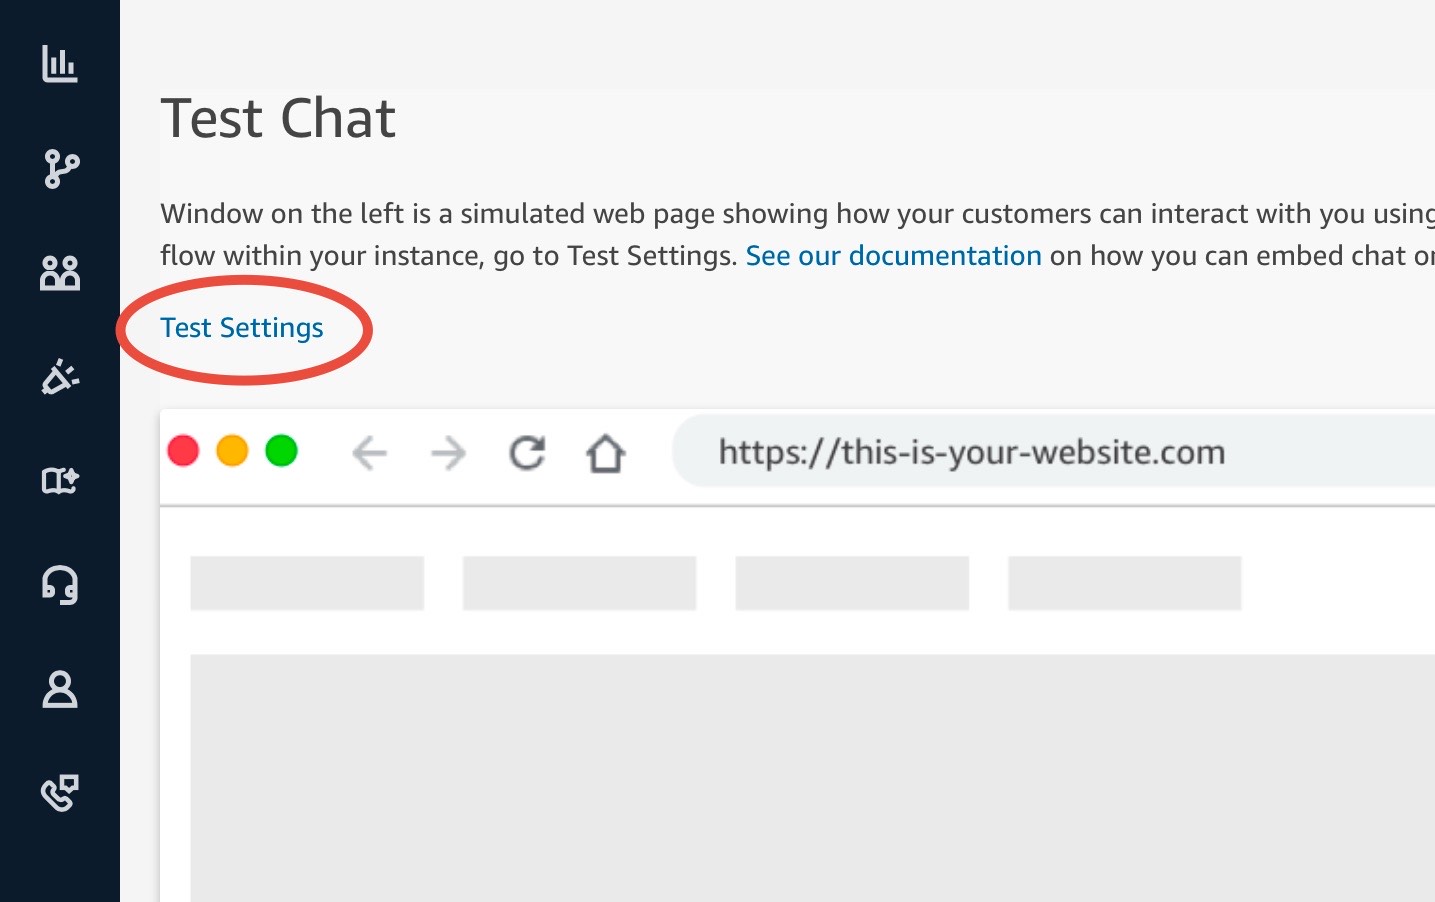The width and height of the screenshot is (1435, 902).
Task: Open the single person profile icon
Action: point(60,689)
